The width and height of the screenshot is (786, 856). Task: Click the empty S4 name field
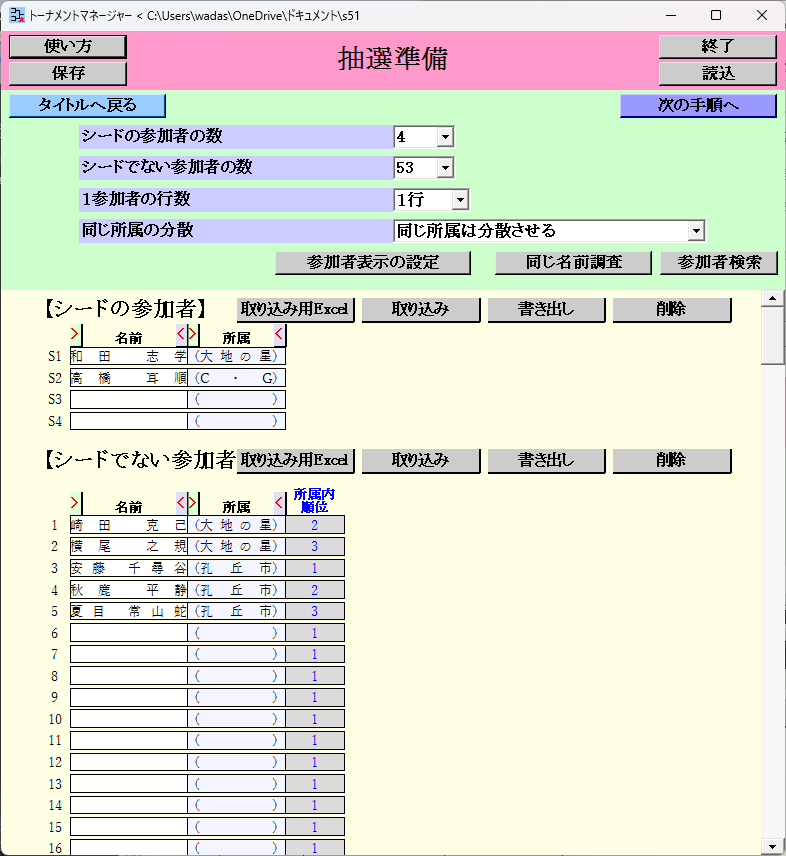129,421
